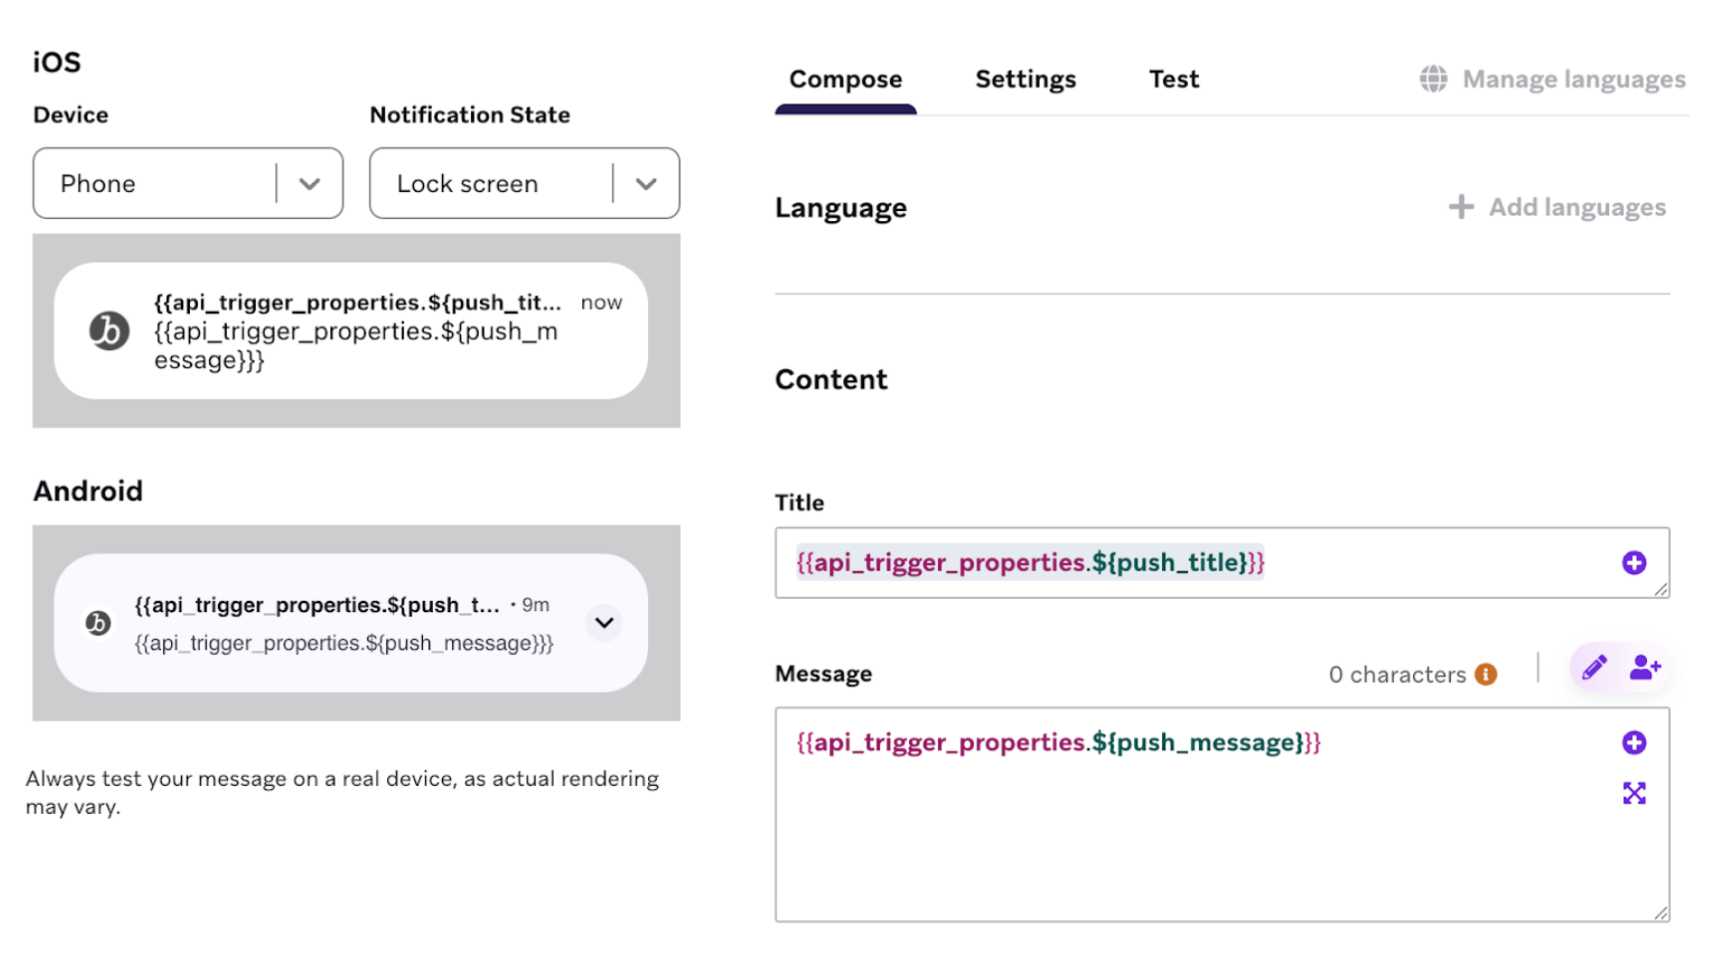Switch to the Settings tab

(1025, 80)
